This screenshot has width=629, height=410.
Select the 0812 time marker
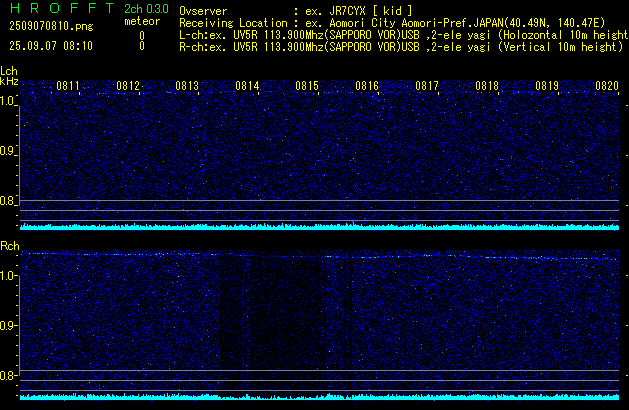128,86
